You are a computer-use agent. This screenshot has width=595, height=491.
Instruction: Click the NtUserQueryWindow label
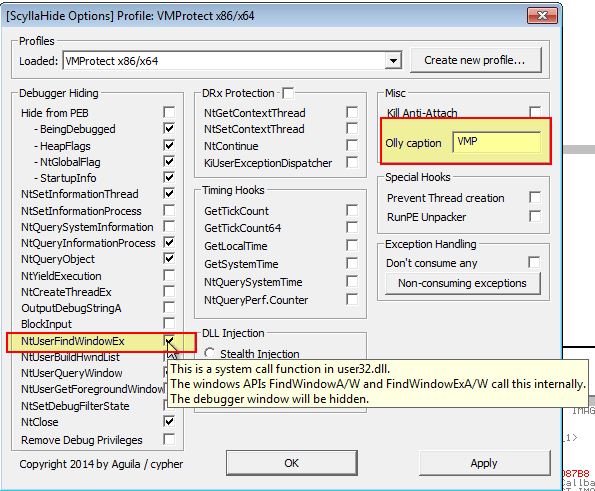[72, 373]
